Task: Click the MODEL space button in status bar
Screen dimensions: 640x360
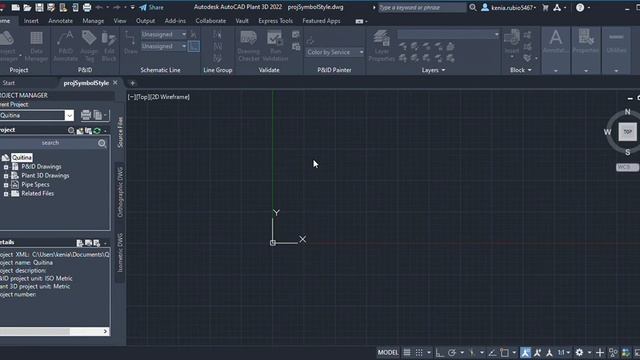Action: (388, 353)
